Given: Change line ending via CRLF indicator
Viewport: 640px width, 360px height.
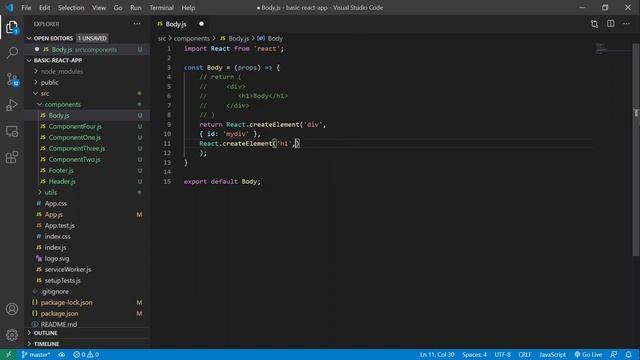Looking at the screenshot, I should [x=524, y=354].
